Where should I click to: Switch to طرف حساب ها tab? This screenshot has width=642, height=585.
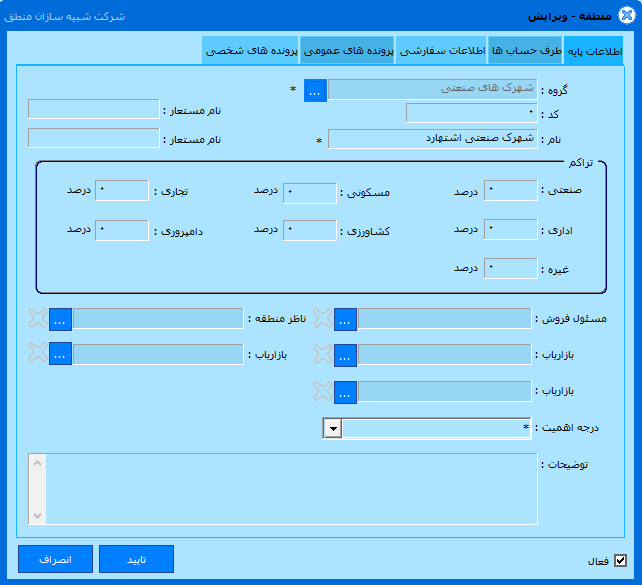pyautogui.click(x=526, y=50)
